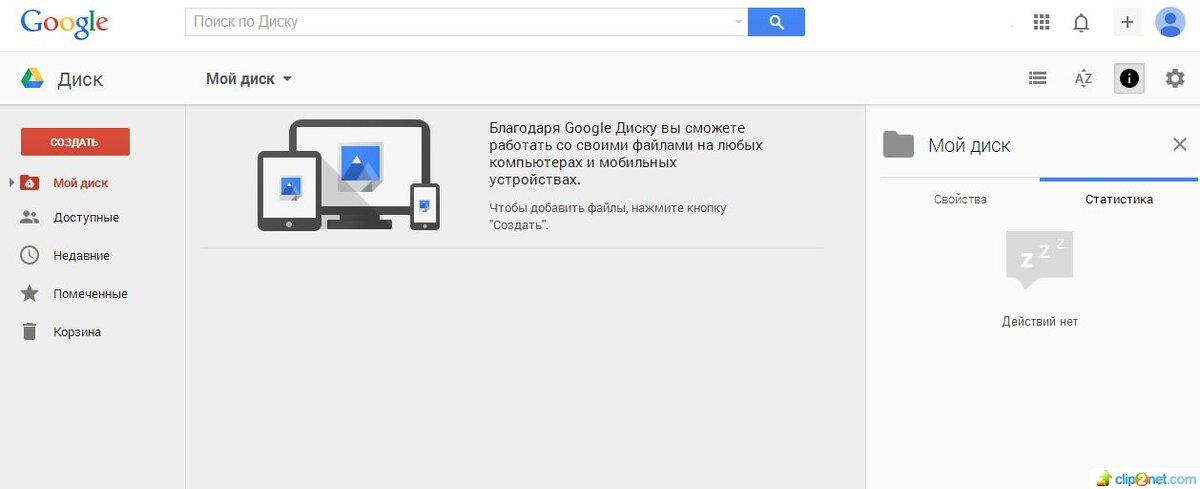Toggle the info details panel button

(x=1129, y=78)
